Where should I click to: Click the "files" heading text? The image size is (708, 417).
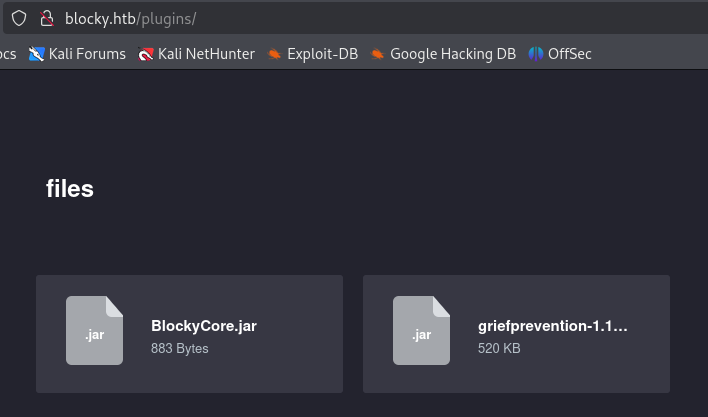(x=70, y=189)
